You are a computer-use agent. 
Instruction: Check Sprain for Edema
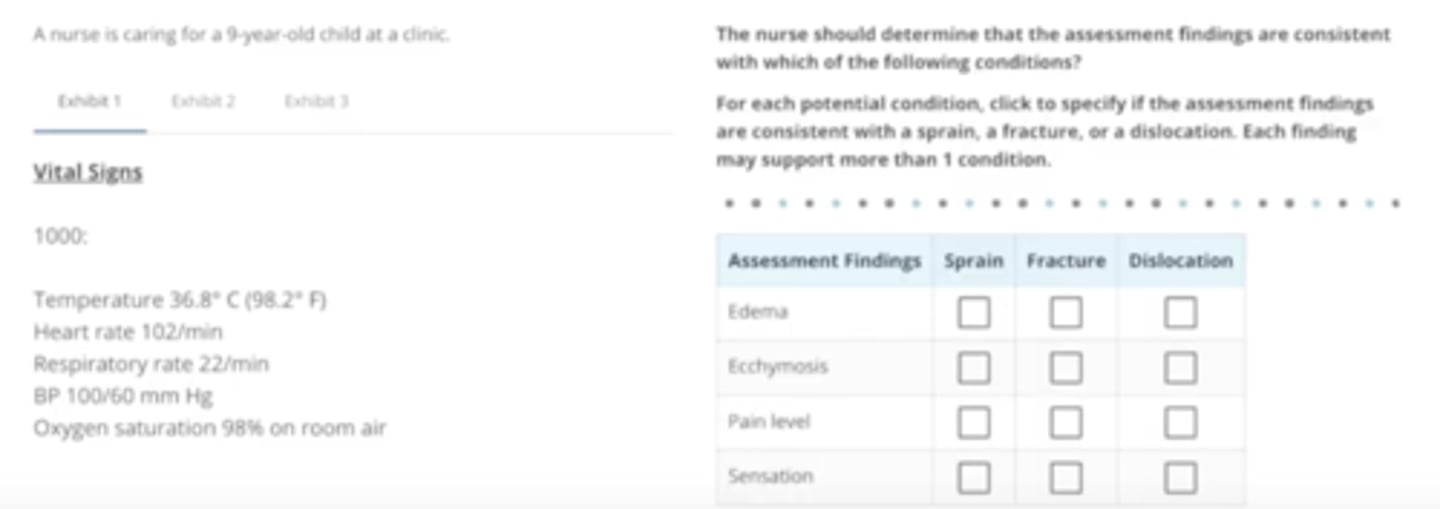(974, 313)
